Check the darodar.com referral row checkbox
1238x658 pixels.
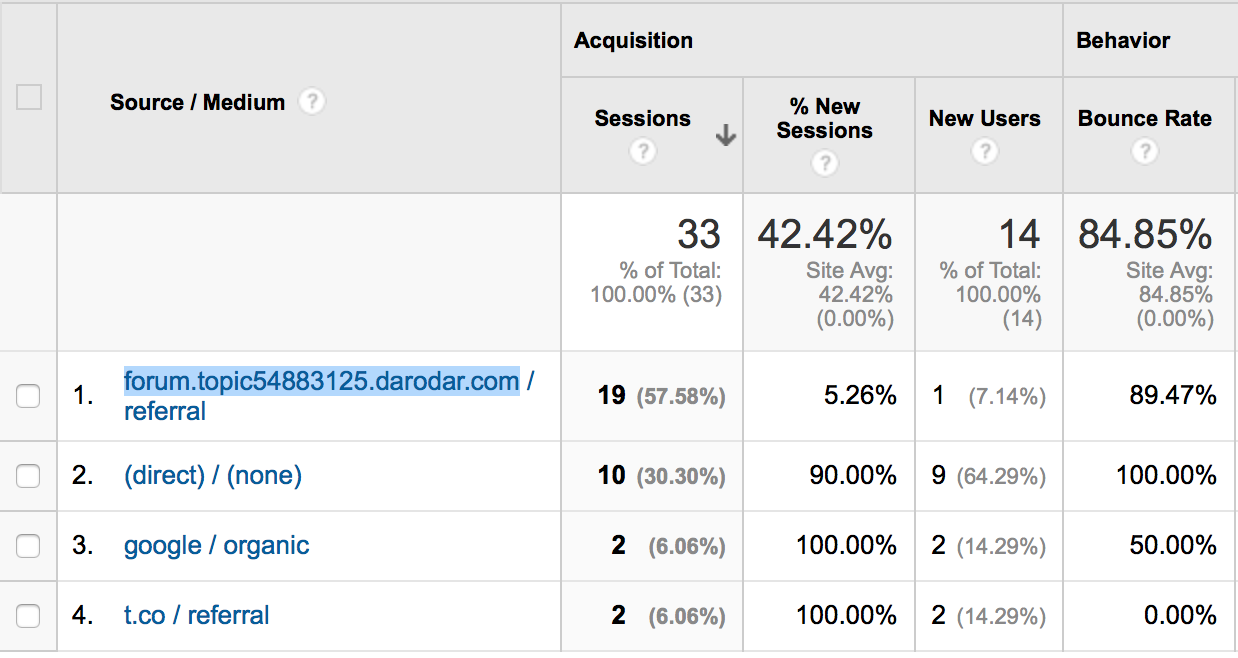[28, 396]
